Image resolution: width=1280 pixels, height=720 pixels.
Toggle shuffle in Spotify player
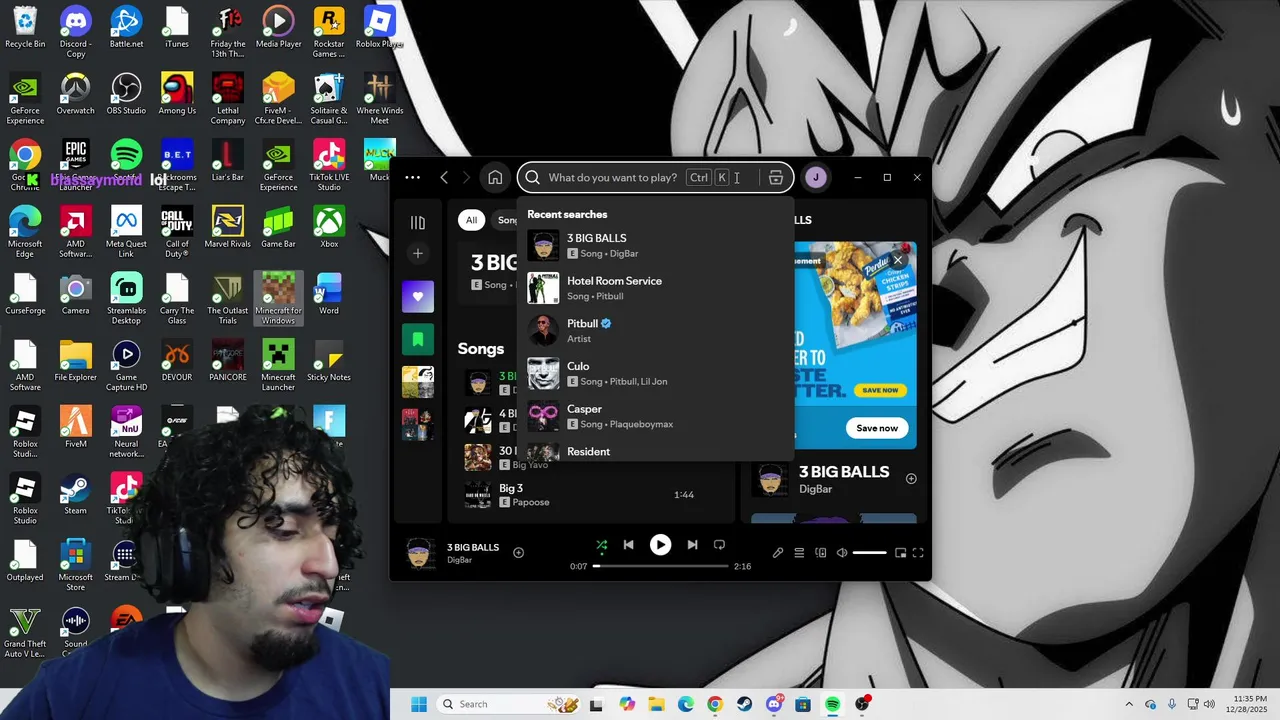coord(602,545)
